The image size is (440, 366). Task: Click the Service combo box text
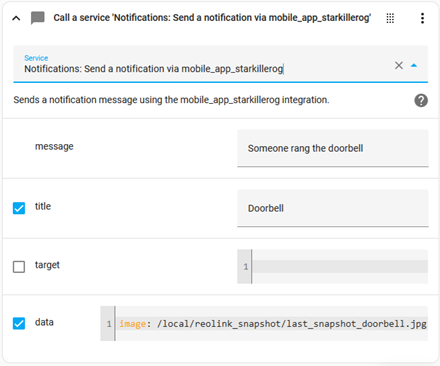[x=154, y=69]
